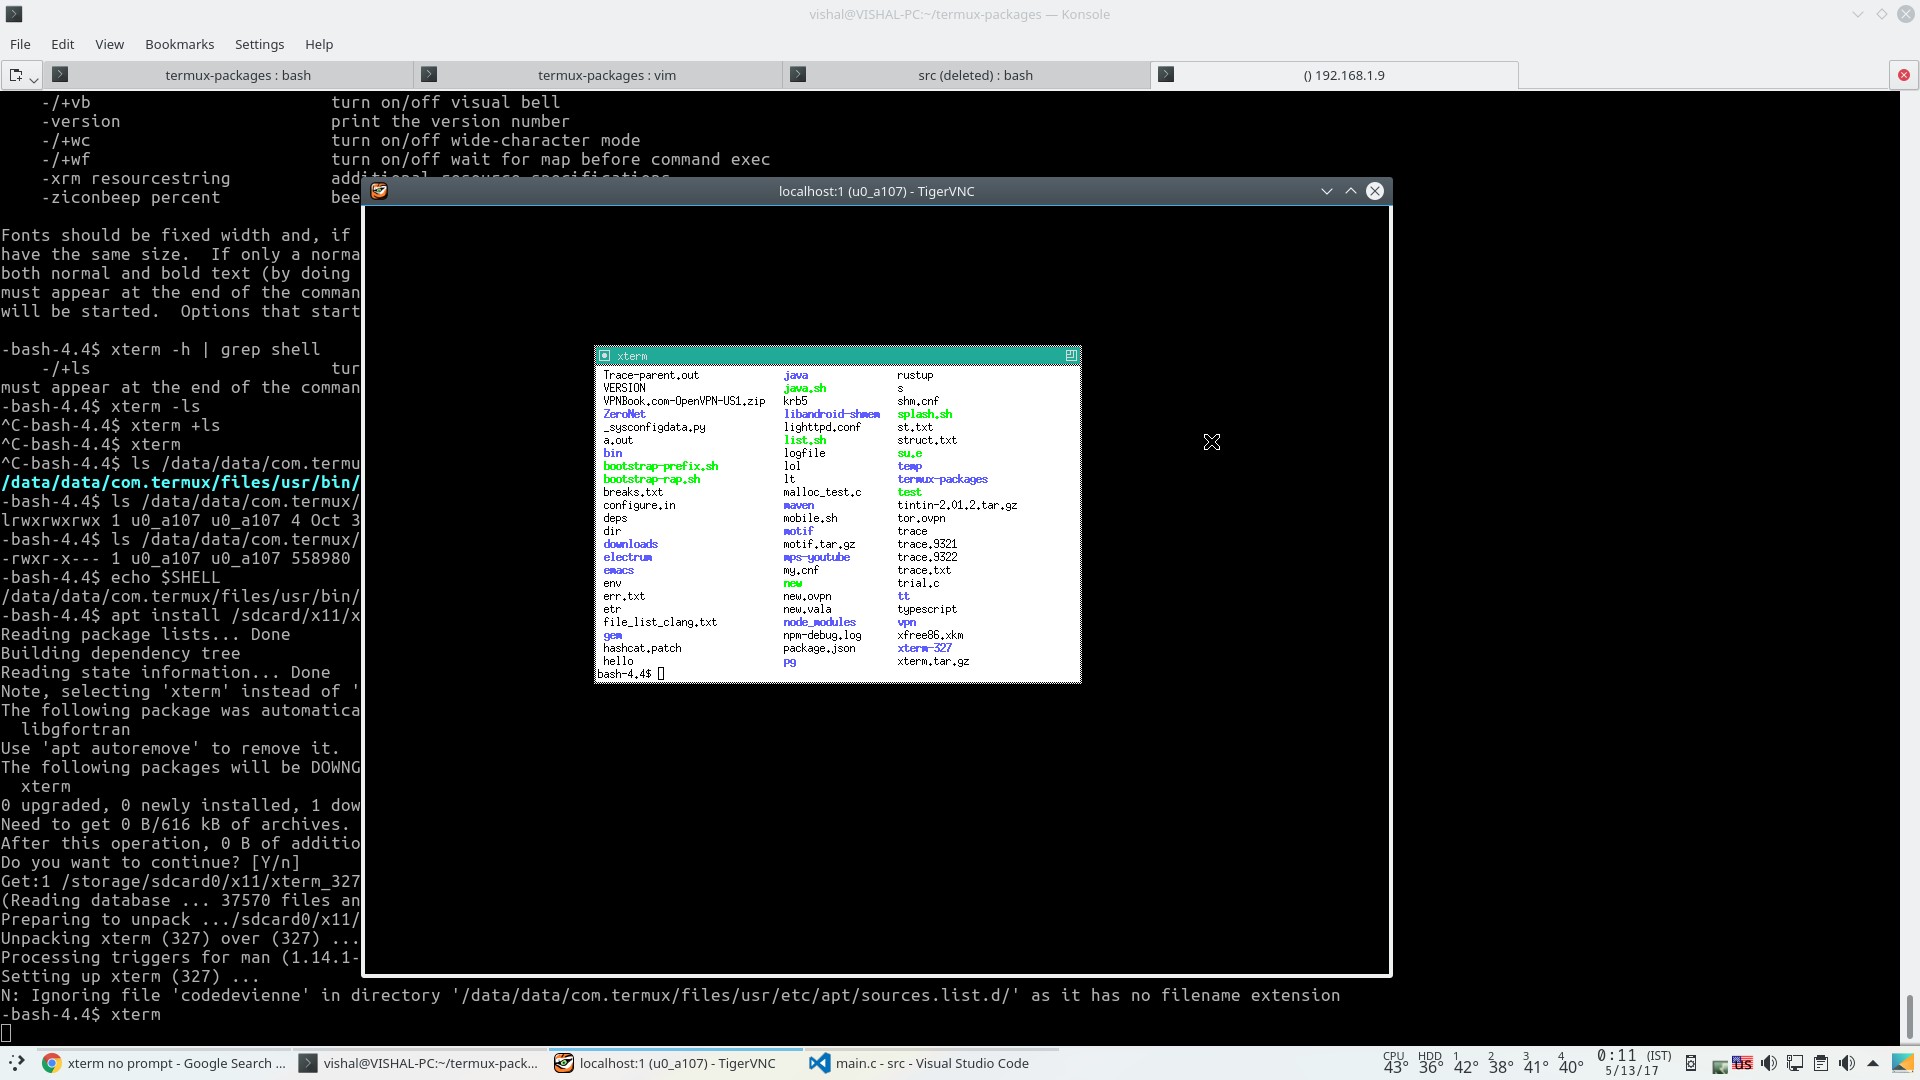
Task: Switch to Konsole task in taskbar
Action: (420, 1063)
